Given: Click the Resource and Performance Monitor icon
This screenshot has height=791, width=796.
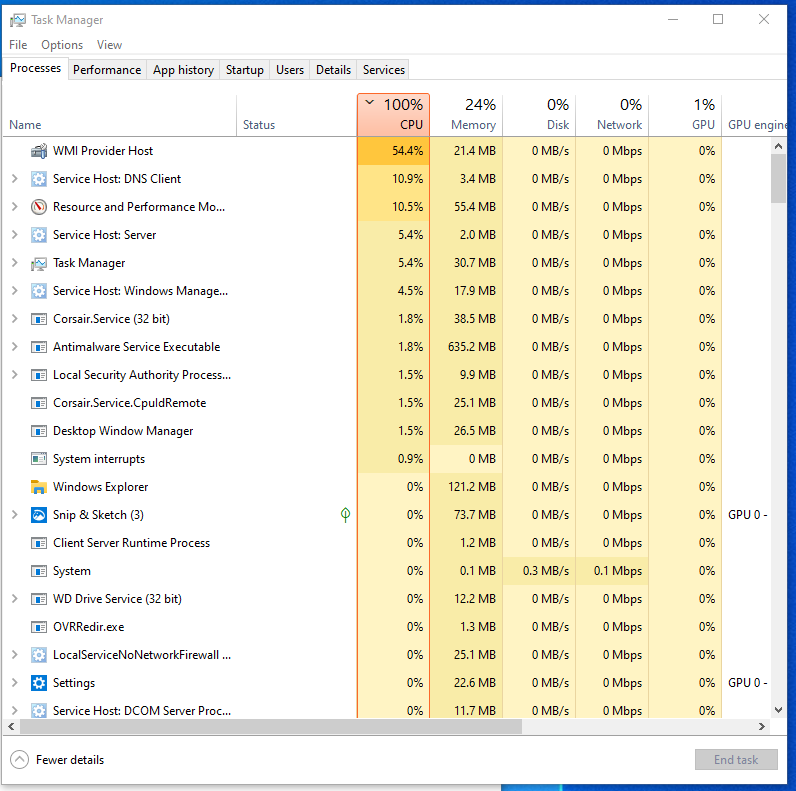Looking at the screenshot, I should coord(39,207).
